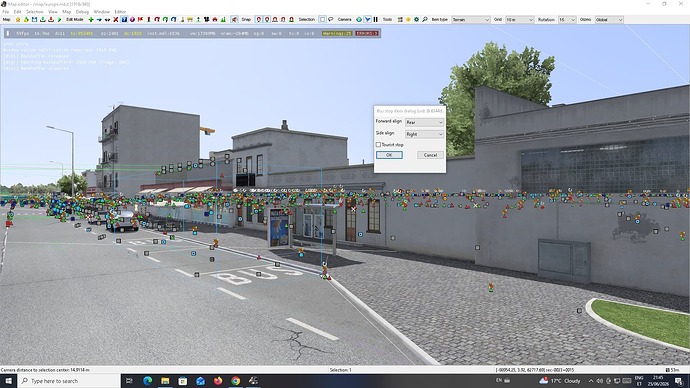Screen dimensions: 690x388
Task: Click the pause icon in Camera group
Action: 375,19
